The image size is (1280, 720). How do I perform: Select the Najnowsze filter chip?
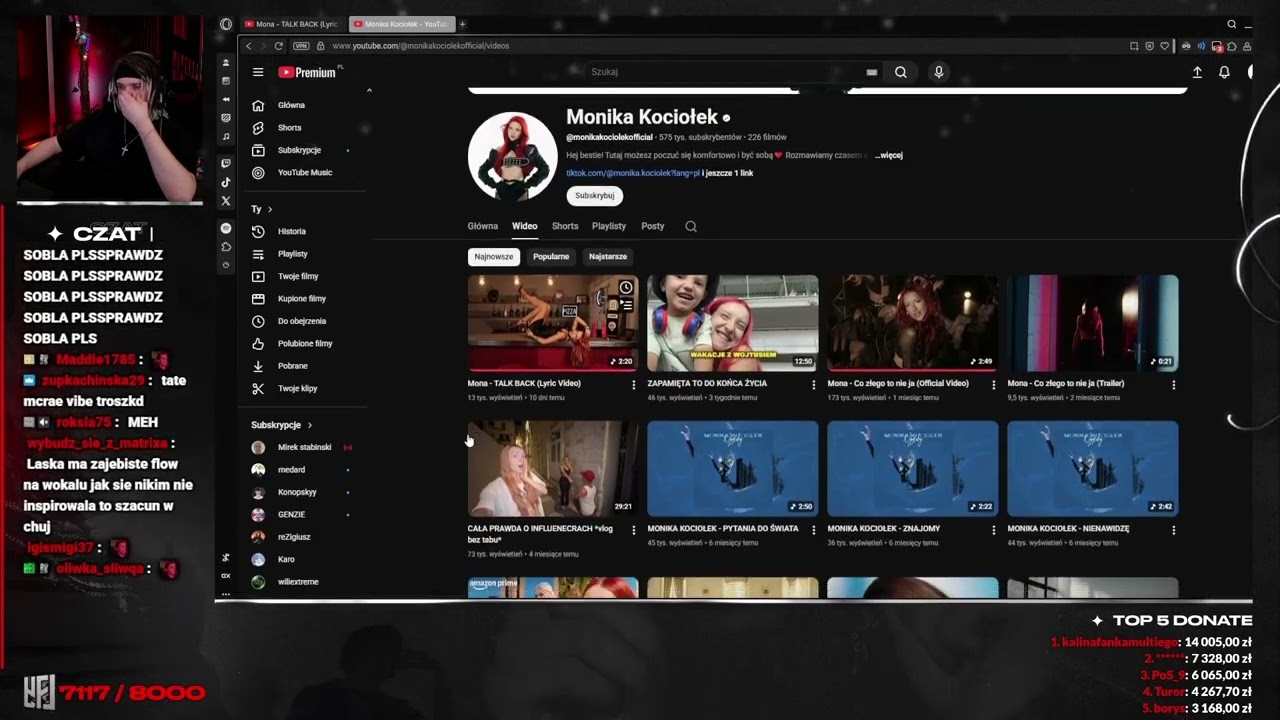click(494, 257)
